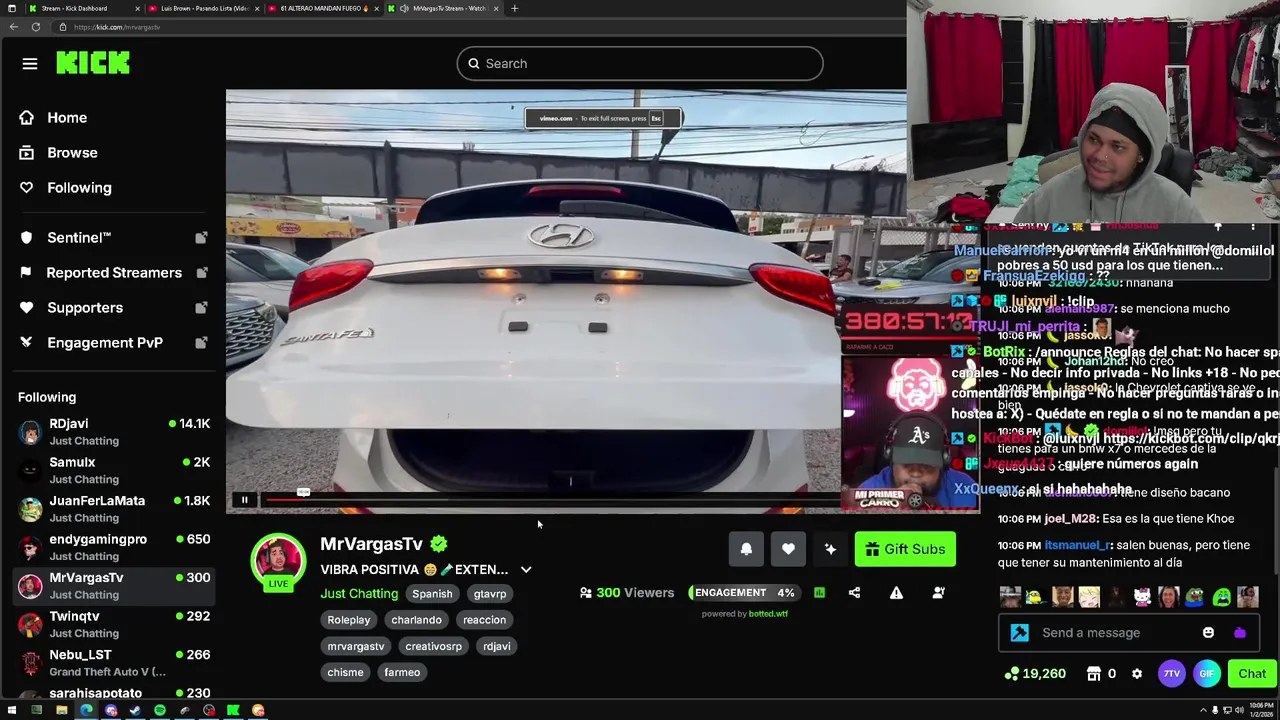The height and width of the screenshot is (720, 1280).
Task: Open endygamingpro's channel in the Following list
Action: click(113, 547)
